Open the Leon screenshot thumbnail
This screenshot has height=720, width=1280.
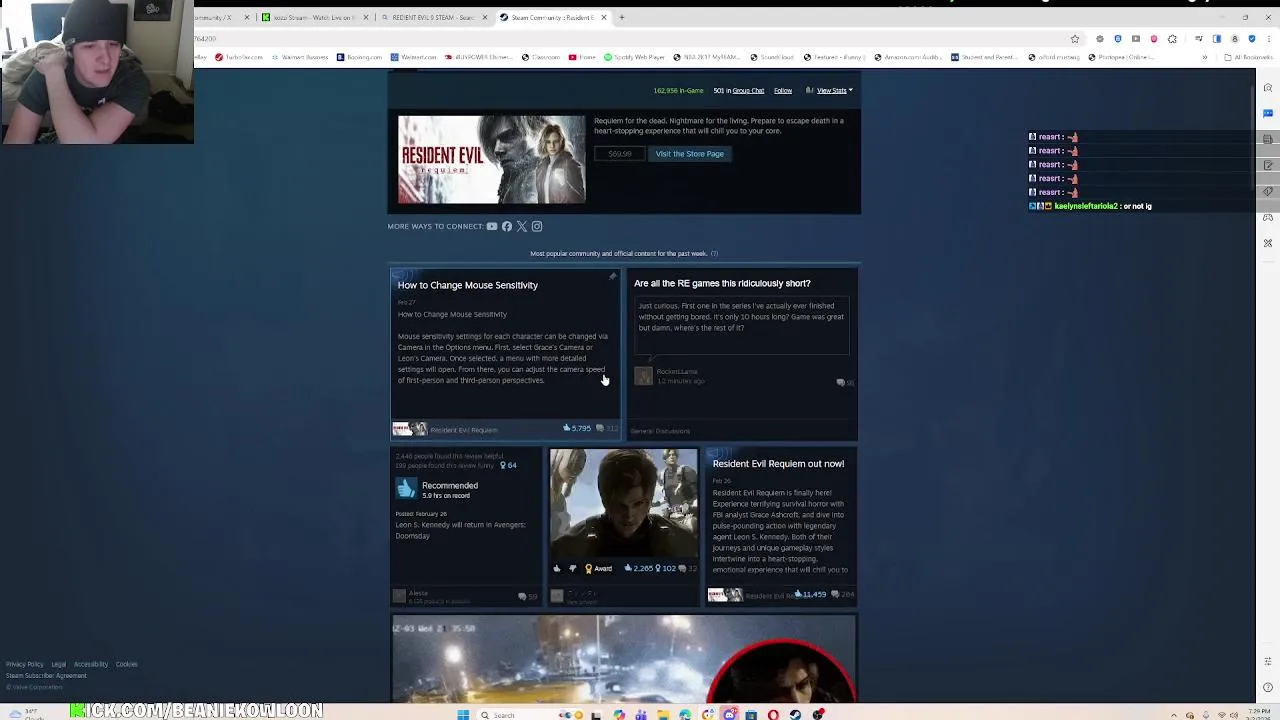pos(623,503)
